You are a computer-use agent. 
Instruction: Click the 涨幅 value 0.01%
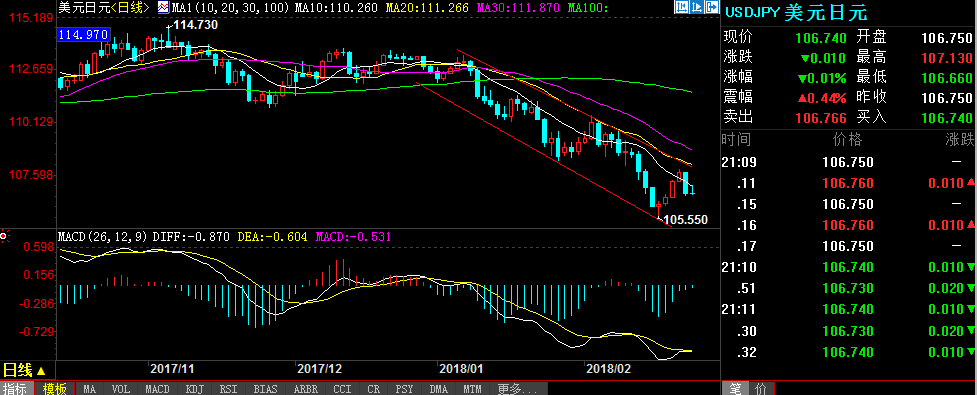(823, 78)
